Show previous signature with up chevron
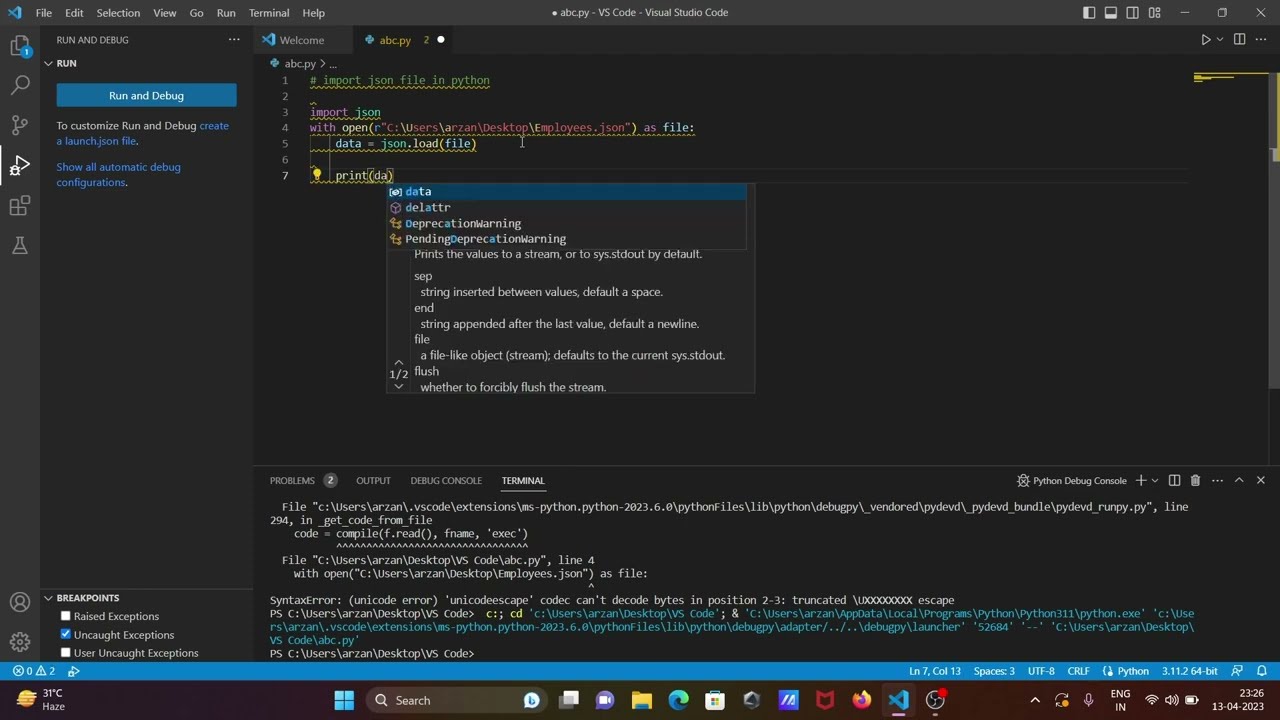1280x720 pixels. click(x=398, y=362)
